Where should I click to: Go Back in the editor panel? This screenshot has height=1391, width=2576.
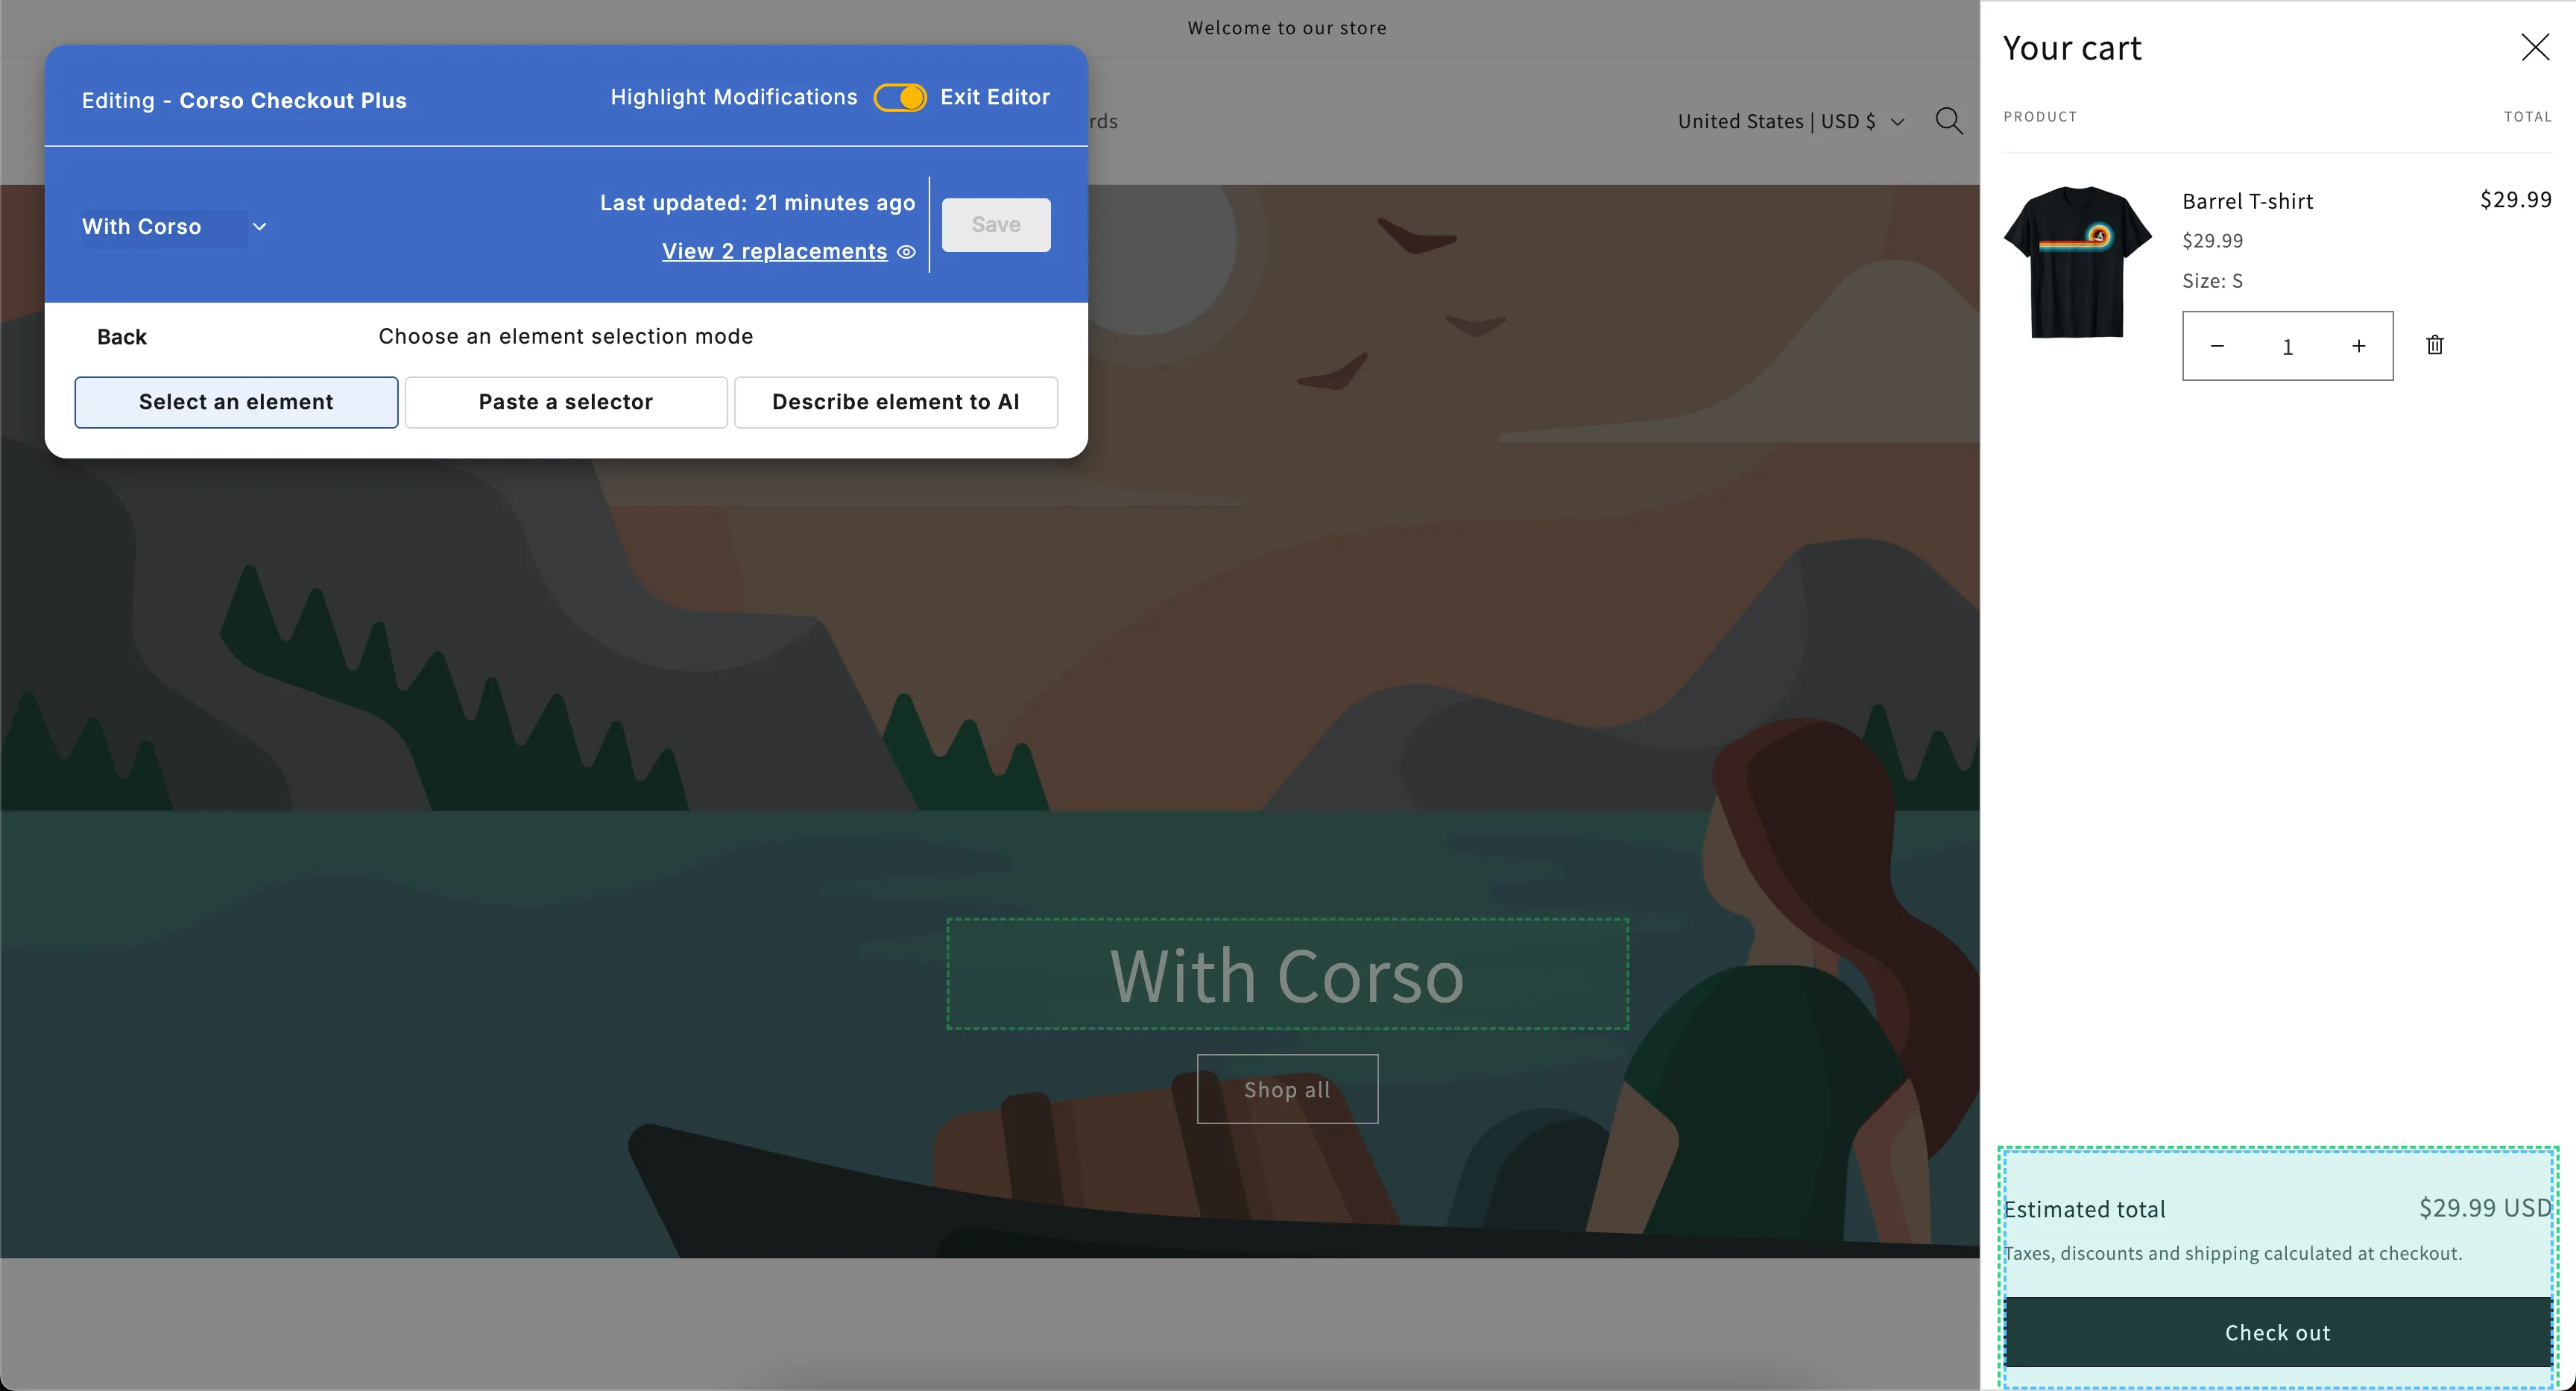point(121,337)
